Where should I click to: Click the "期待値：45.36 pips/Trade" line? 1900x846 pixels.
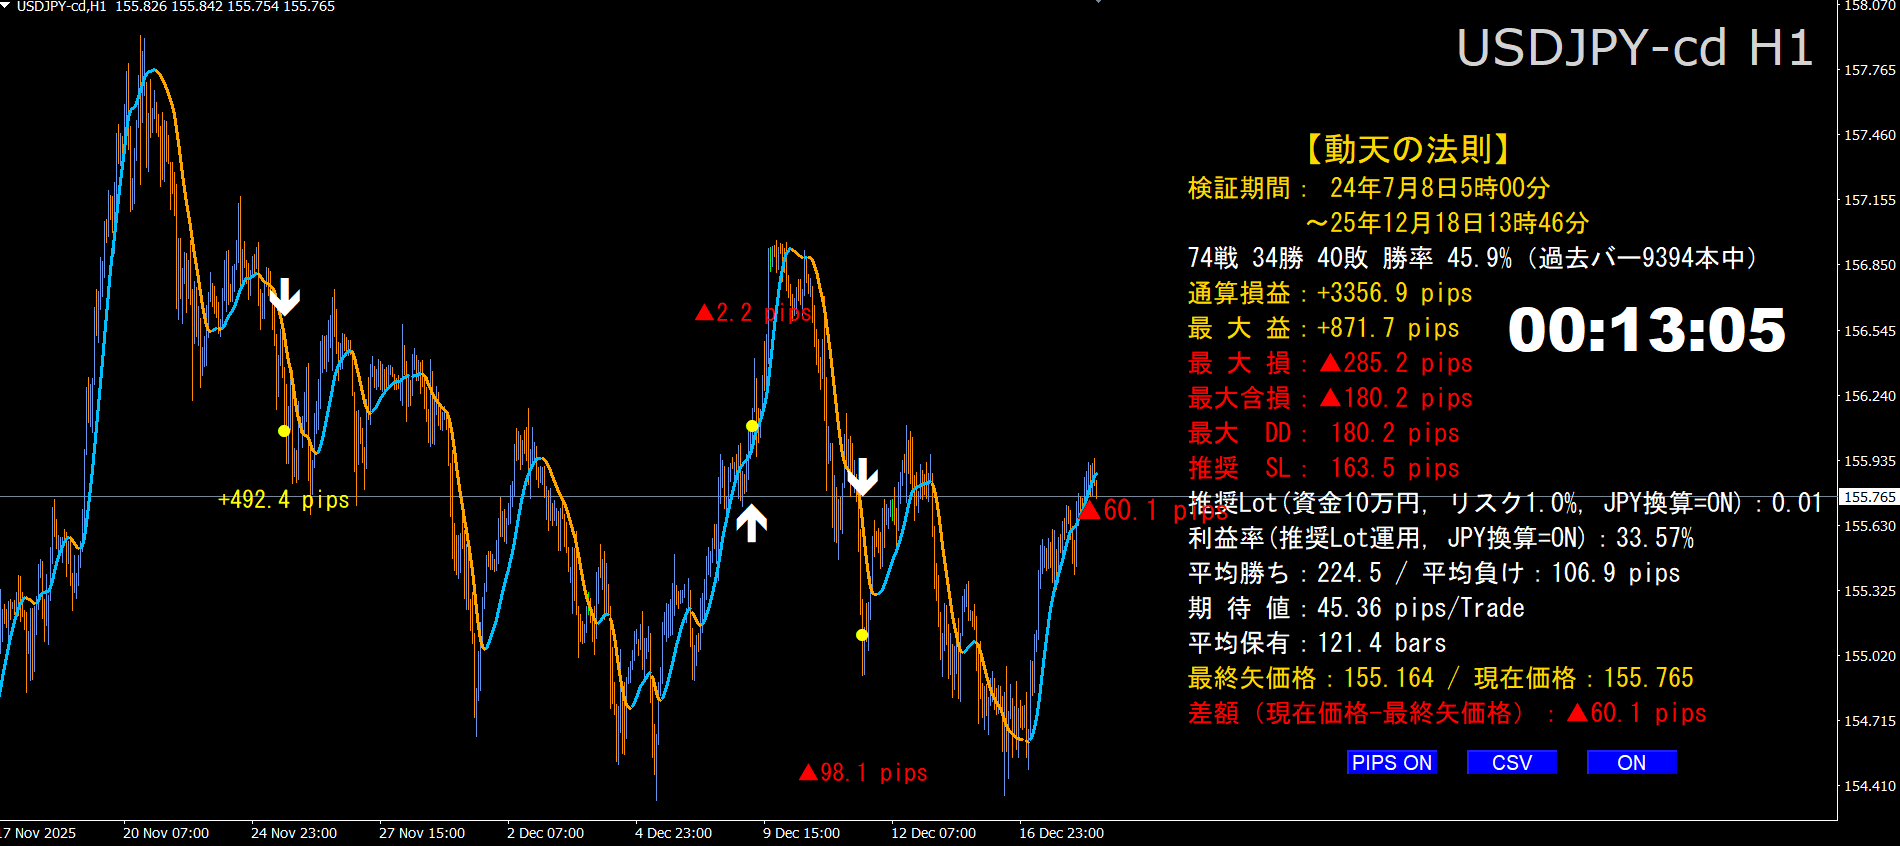tap(1356, 608)
